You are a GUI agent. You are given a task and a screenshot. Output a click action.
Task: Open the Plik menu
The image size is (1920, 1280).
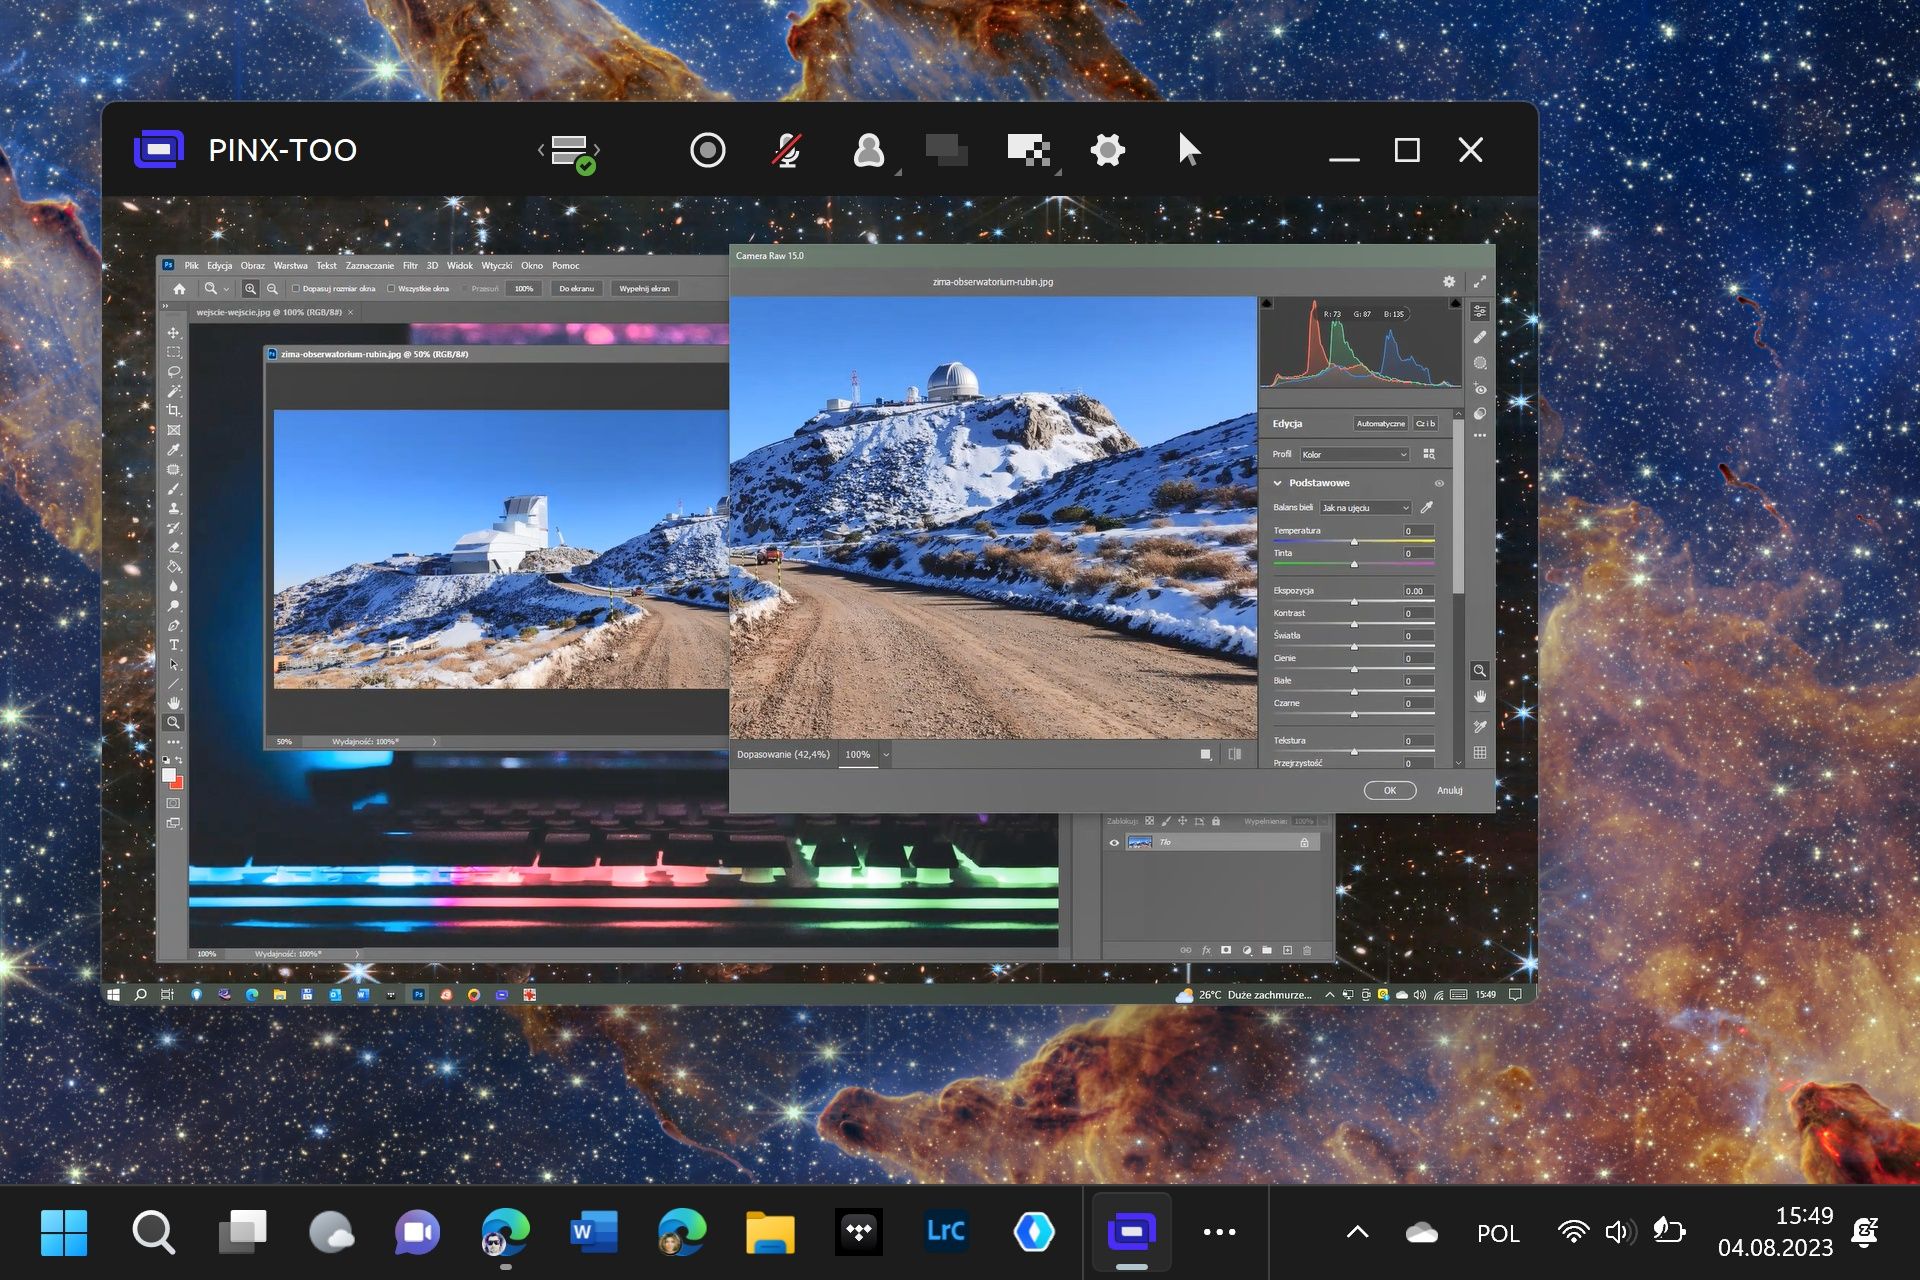coord(191,266)
